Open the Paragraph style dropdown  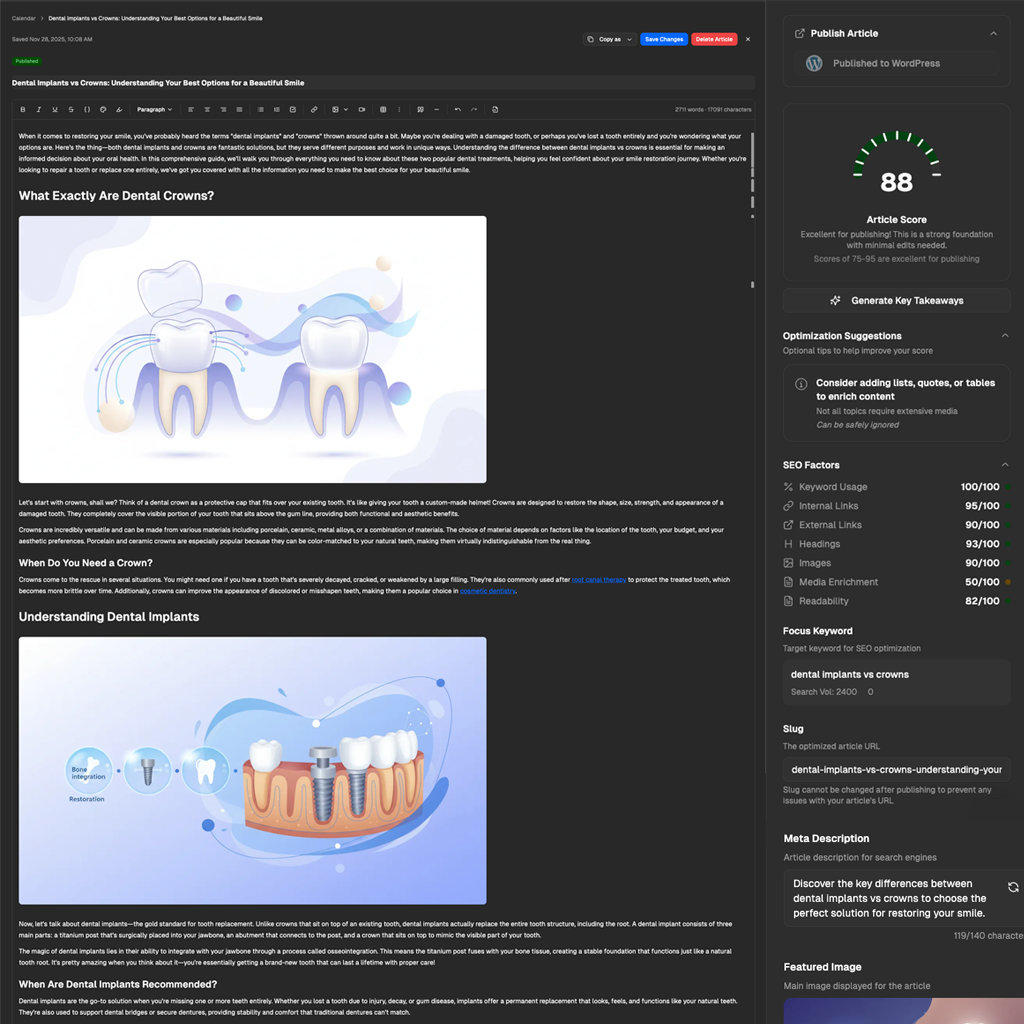[x=154, y=109]
